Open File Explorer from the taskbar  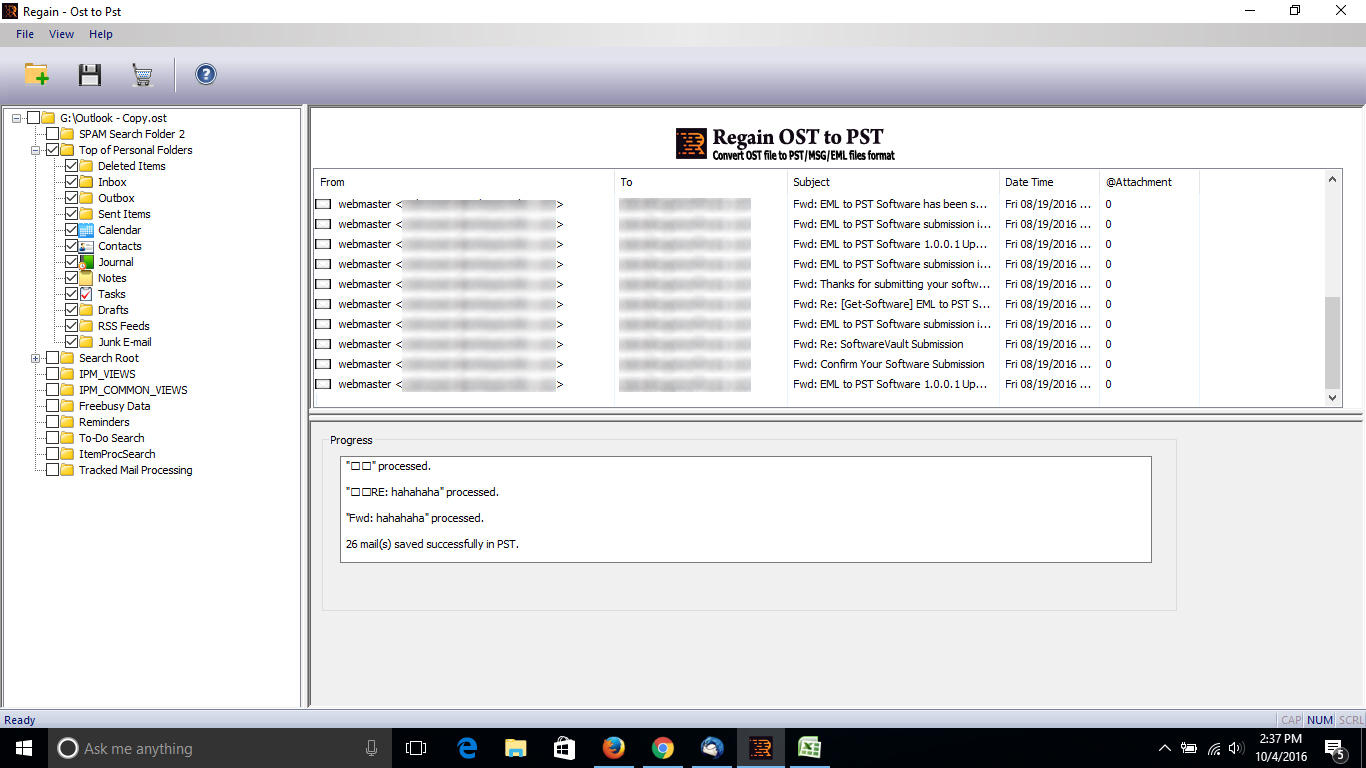(x=516, y=748)
